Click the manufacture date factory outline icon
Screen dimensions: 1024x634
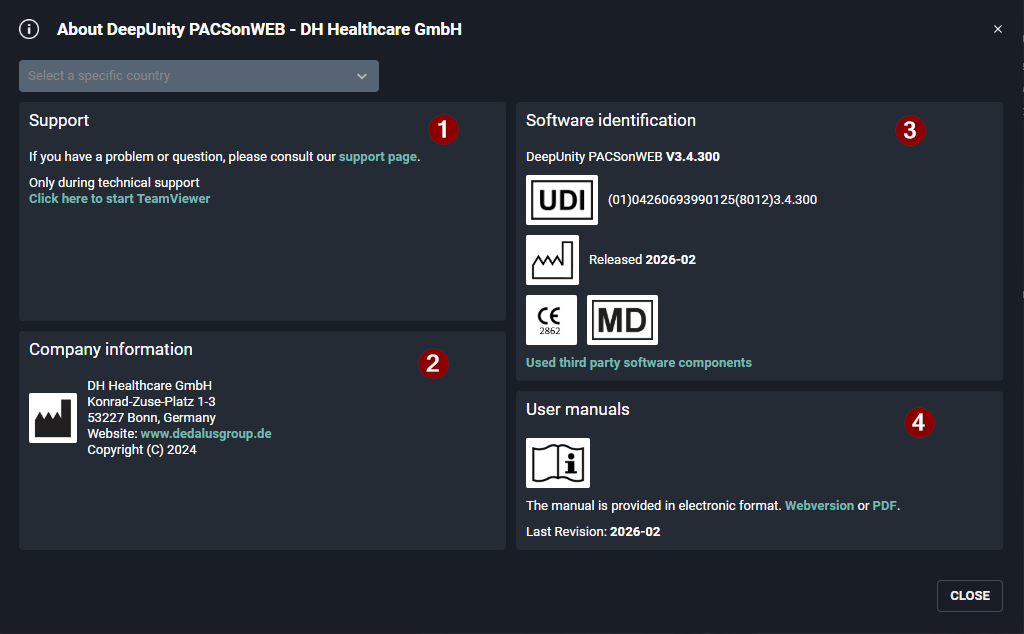(552, 260)
